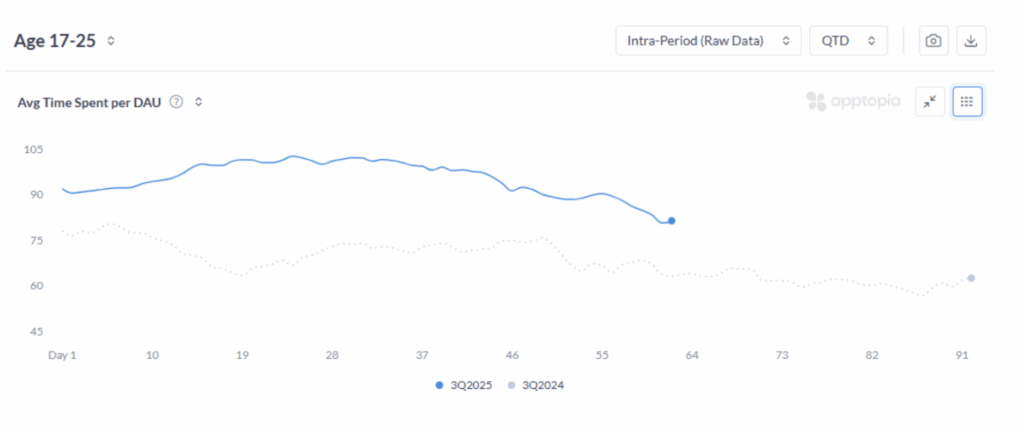This screenshot has width=1024, height=430.
Task: Click the grid view icon button
Action: point(967,101)
